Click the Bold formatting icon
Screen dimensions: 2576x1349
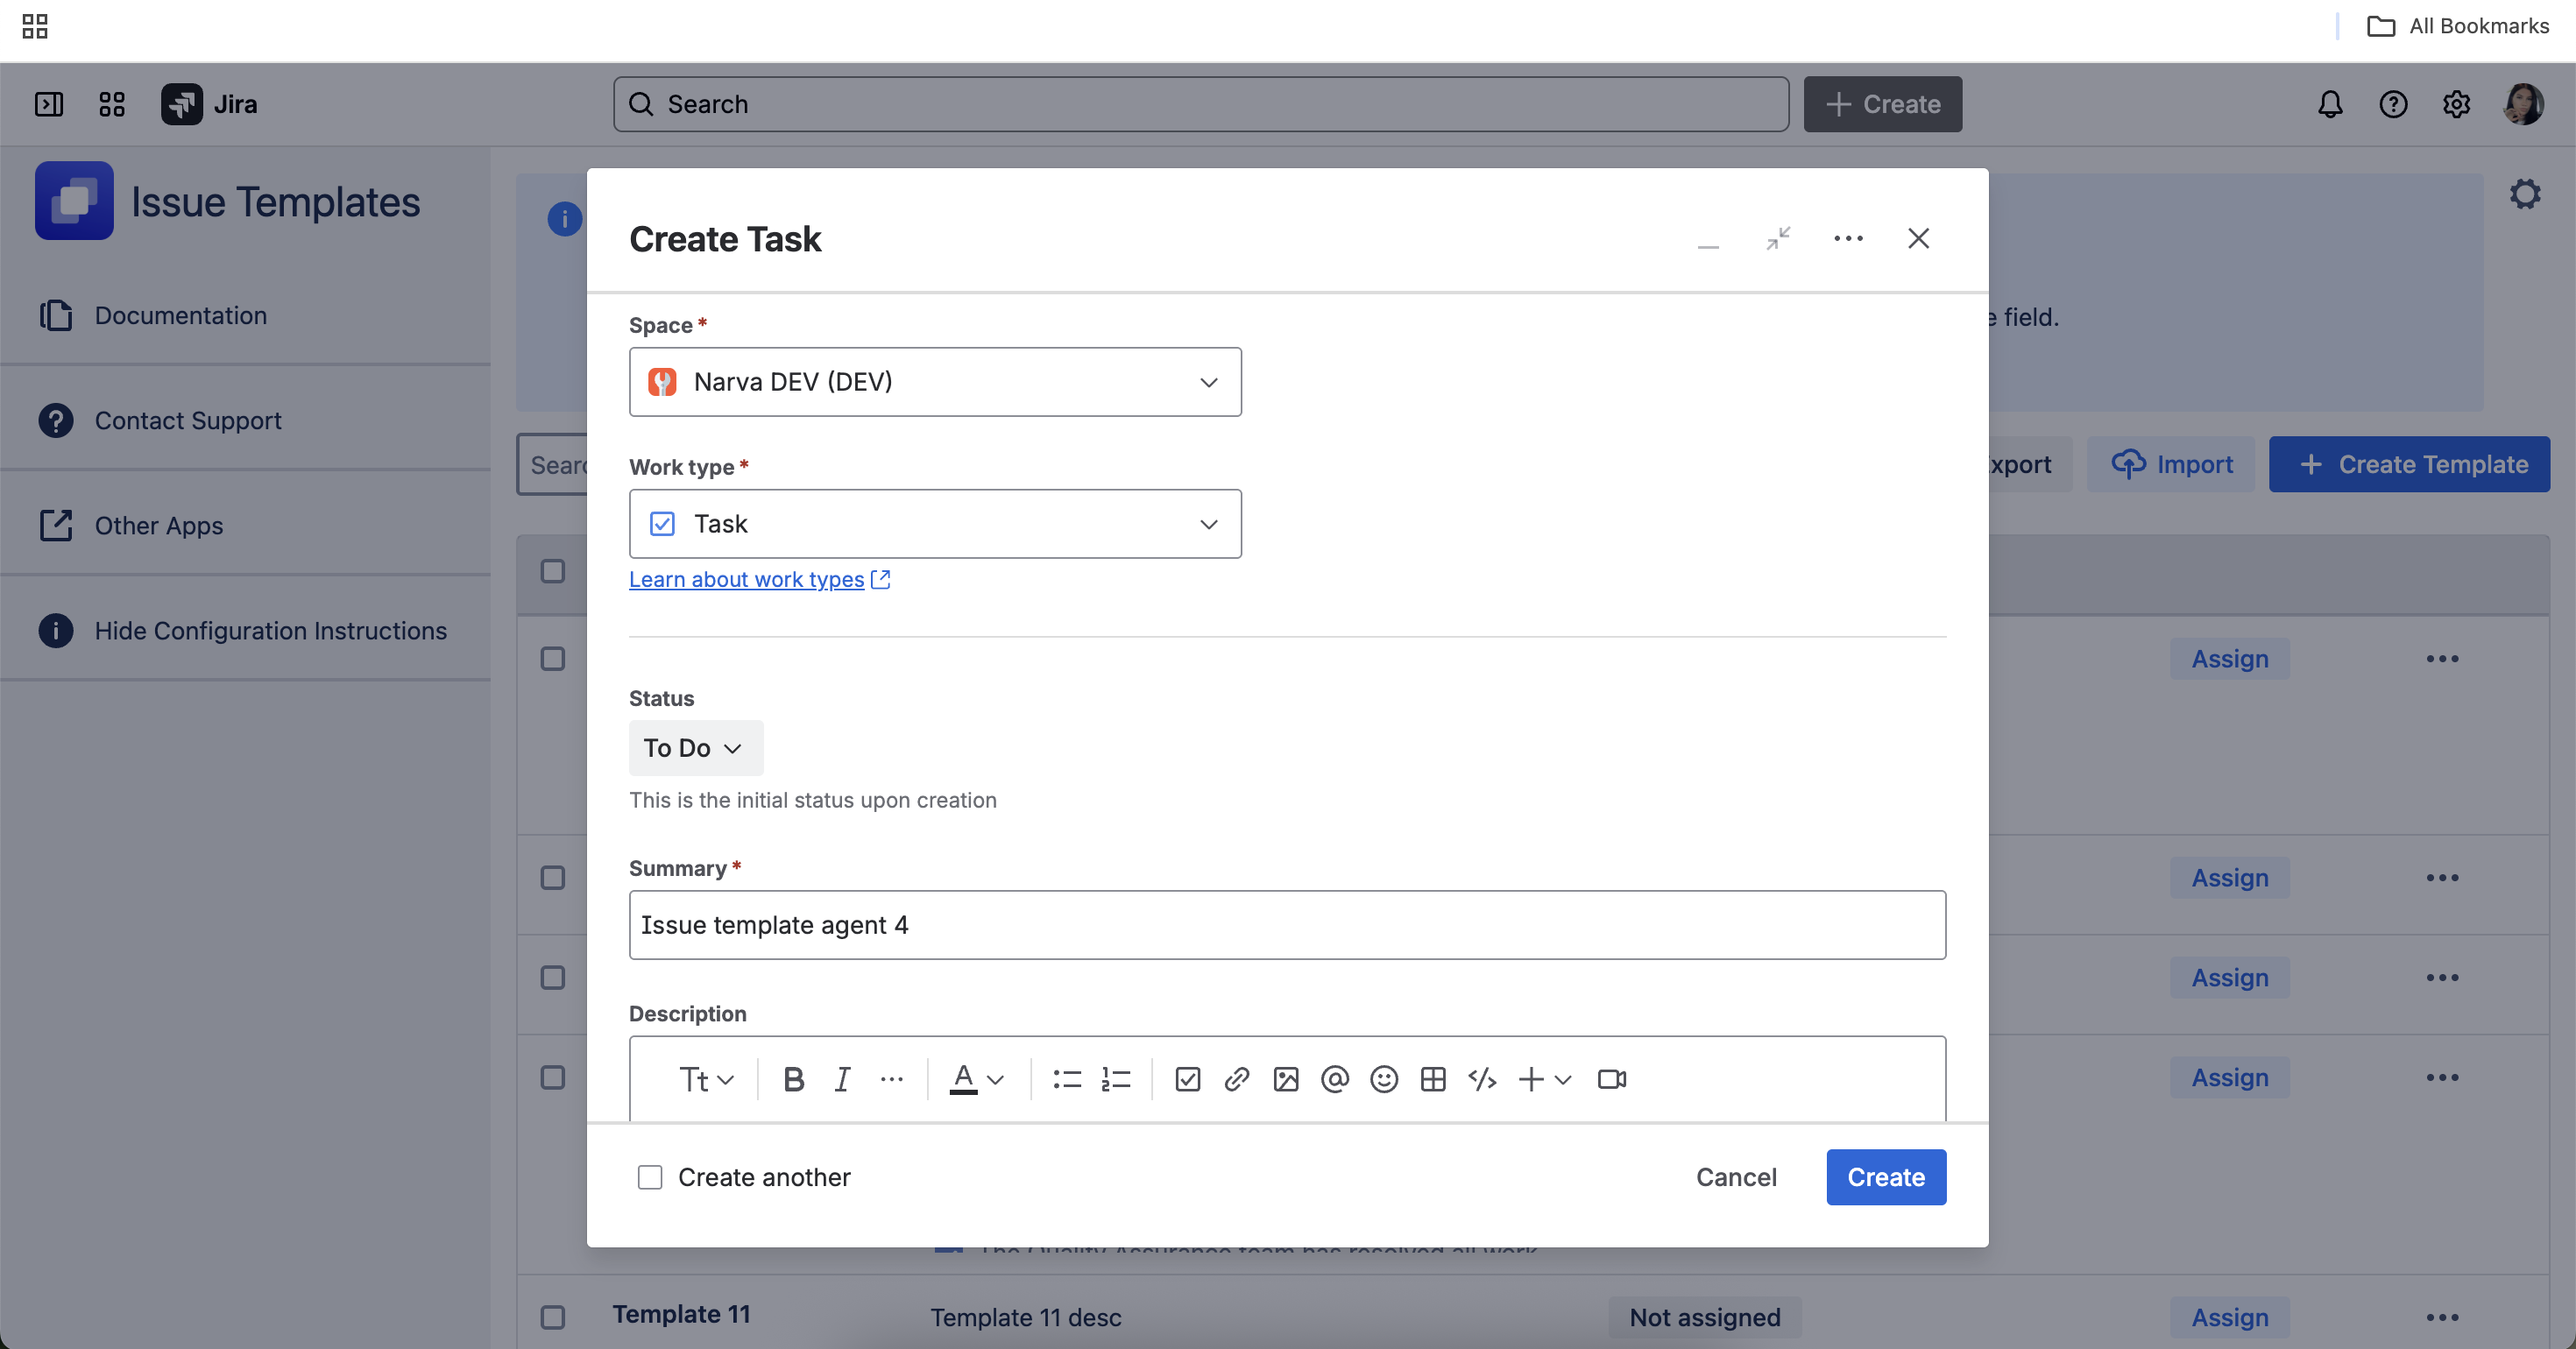point(793,1079)
